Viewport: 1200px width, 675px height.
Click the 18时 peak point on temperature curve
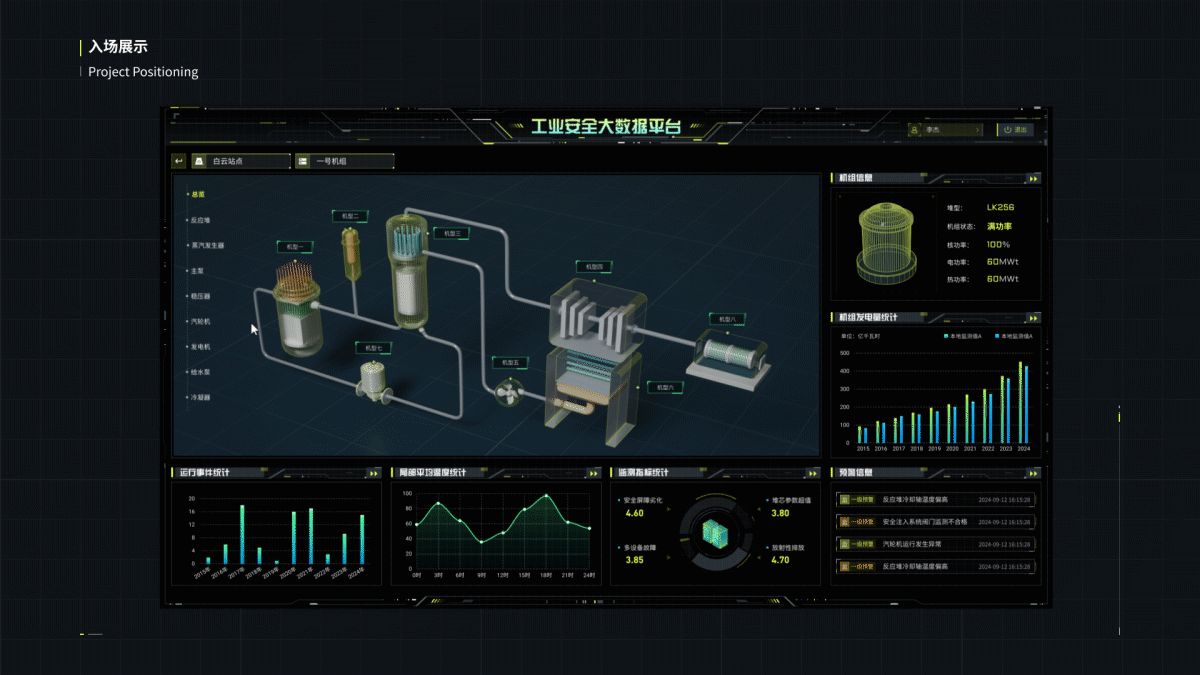547,496
